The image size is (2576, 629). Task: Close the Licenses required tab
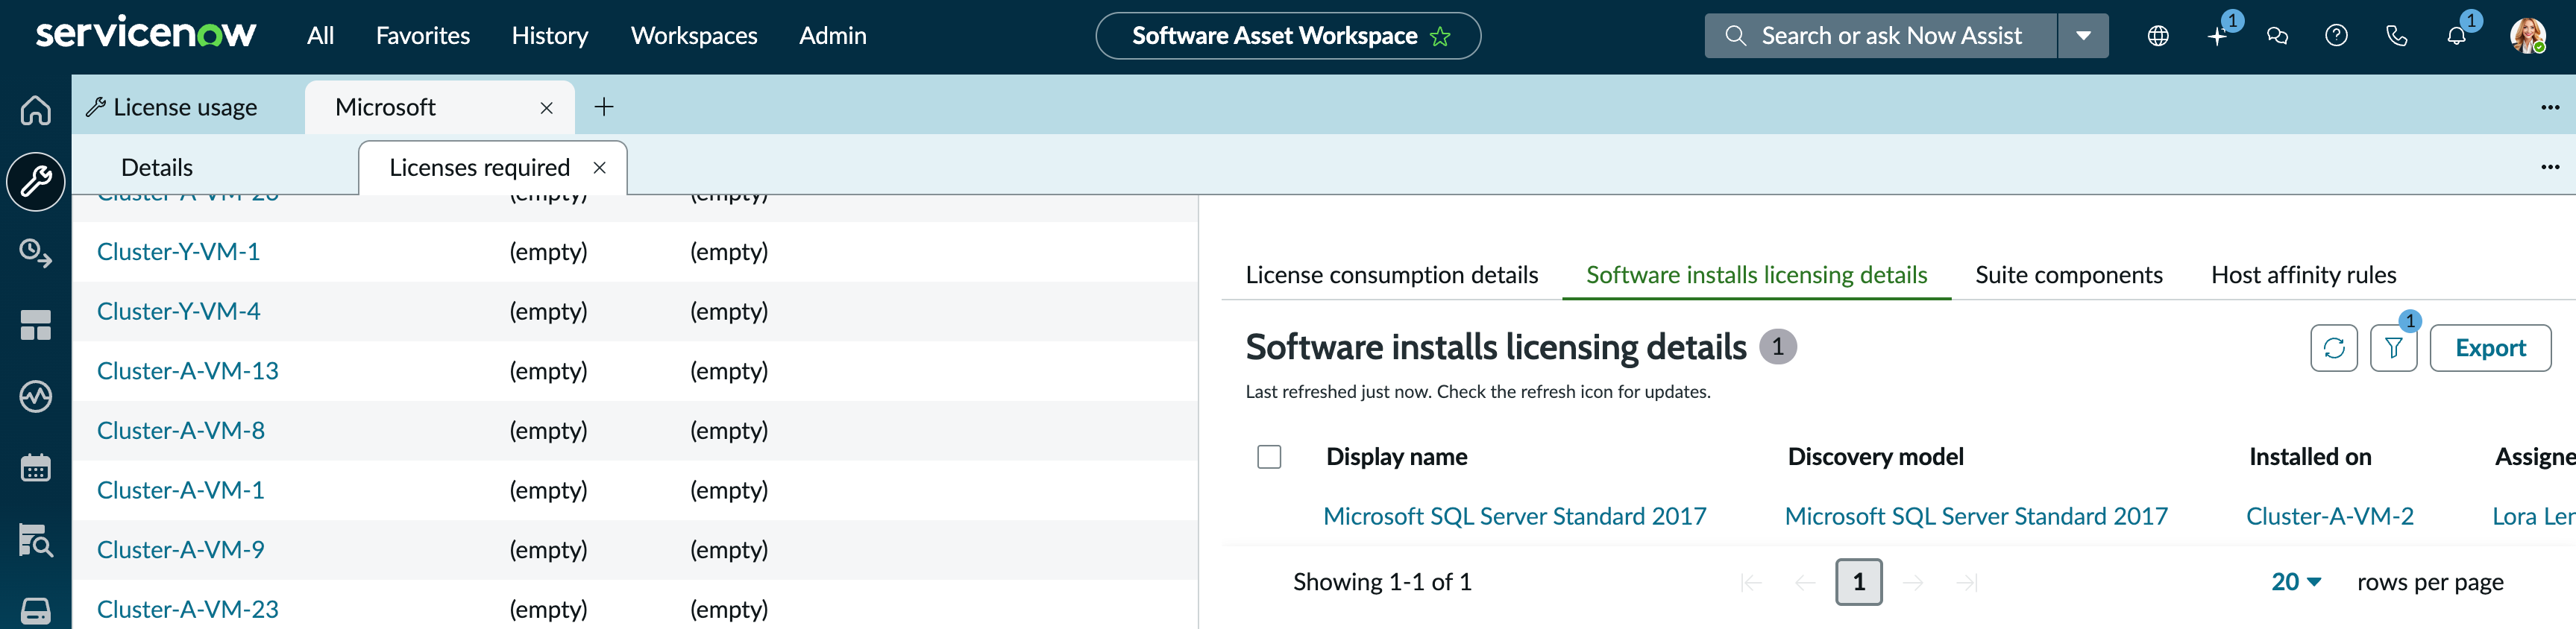600,168
